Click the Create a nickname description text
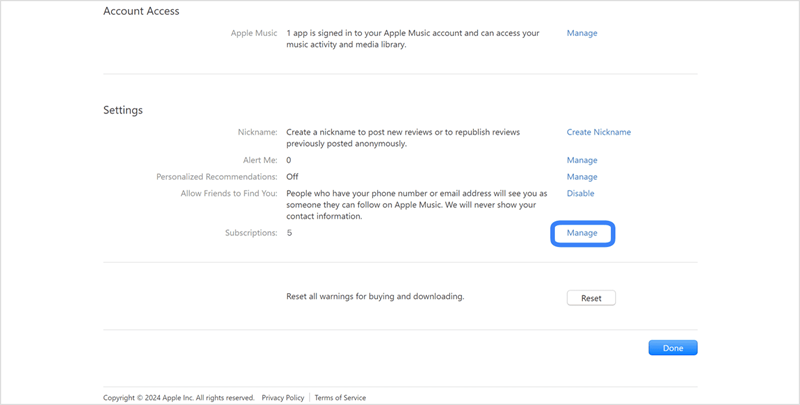Image resolution: width=800 pixels, height=405 pixels. coord(403,138)
